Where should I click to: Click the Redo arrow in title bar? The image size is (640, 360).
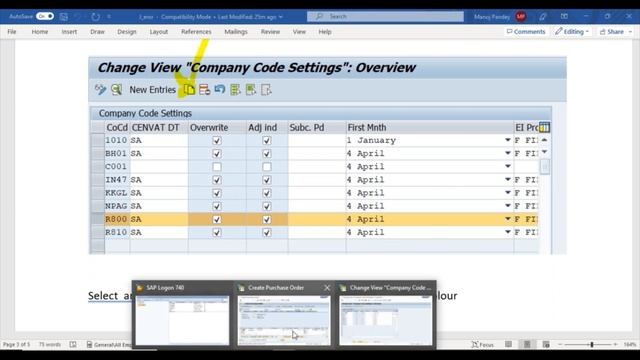[96, 17]
